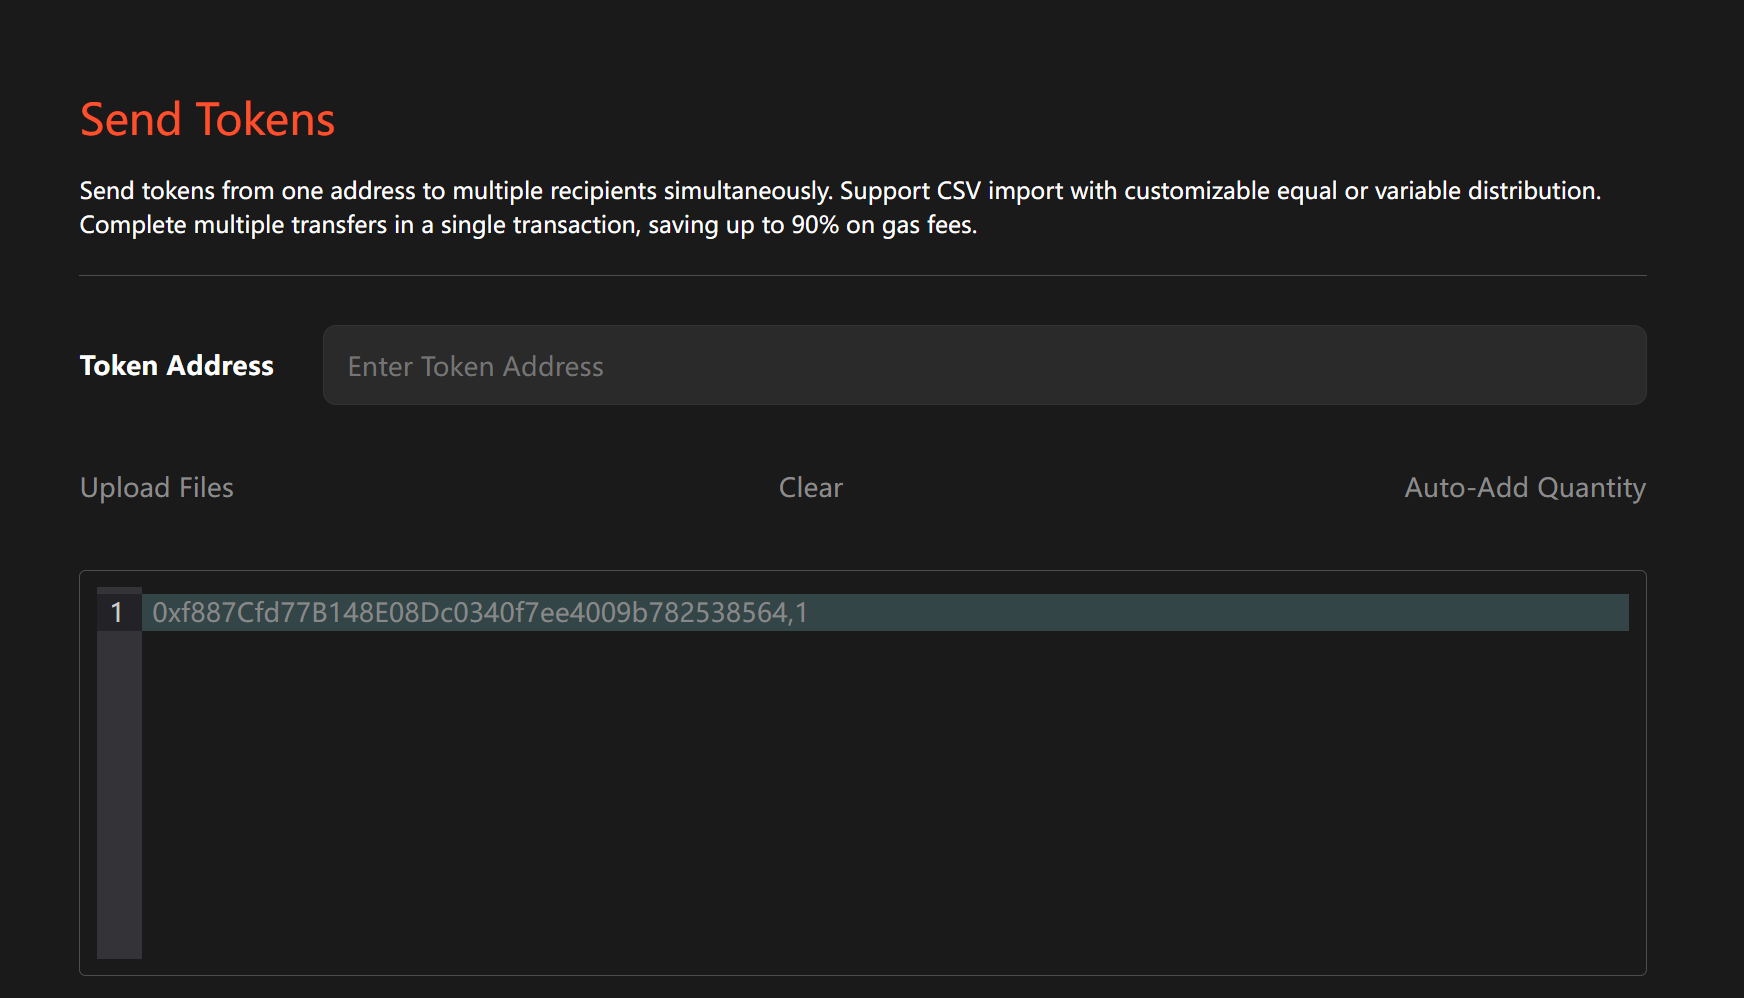Click the Send Tokens heading
This screenshot has height=998, width=1744.
[x=207, y=120]
